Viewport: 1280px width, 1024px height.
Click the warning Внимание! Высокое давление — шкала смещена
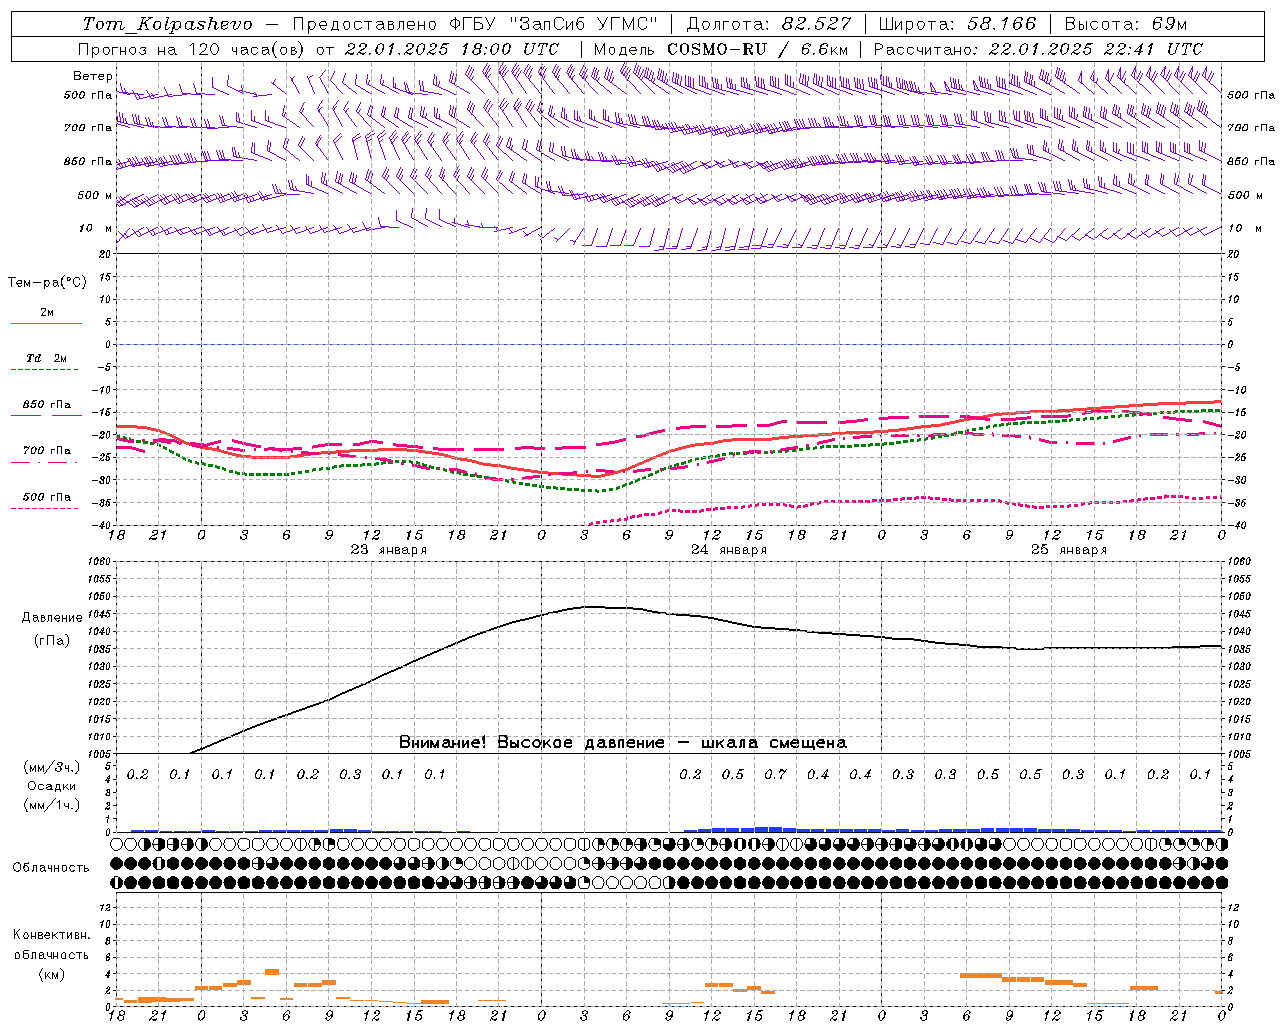pos(622,743)
